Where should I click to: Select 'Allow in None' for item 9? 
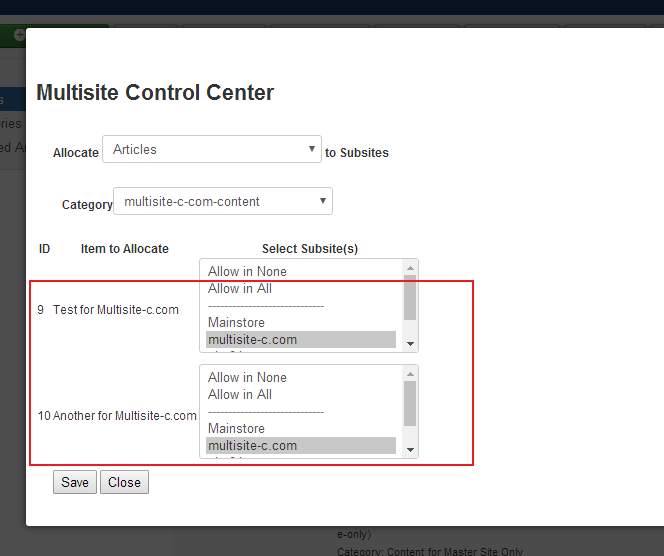coord(247,272)
